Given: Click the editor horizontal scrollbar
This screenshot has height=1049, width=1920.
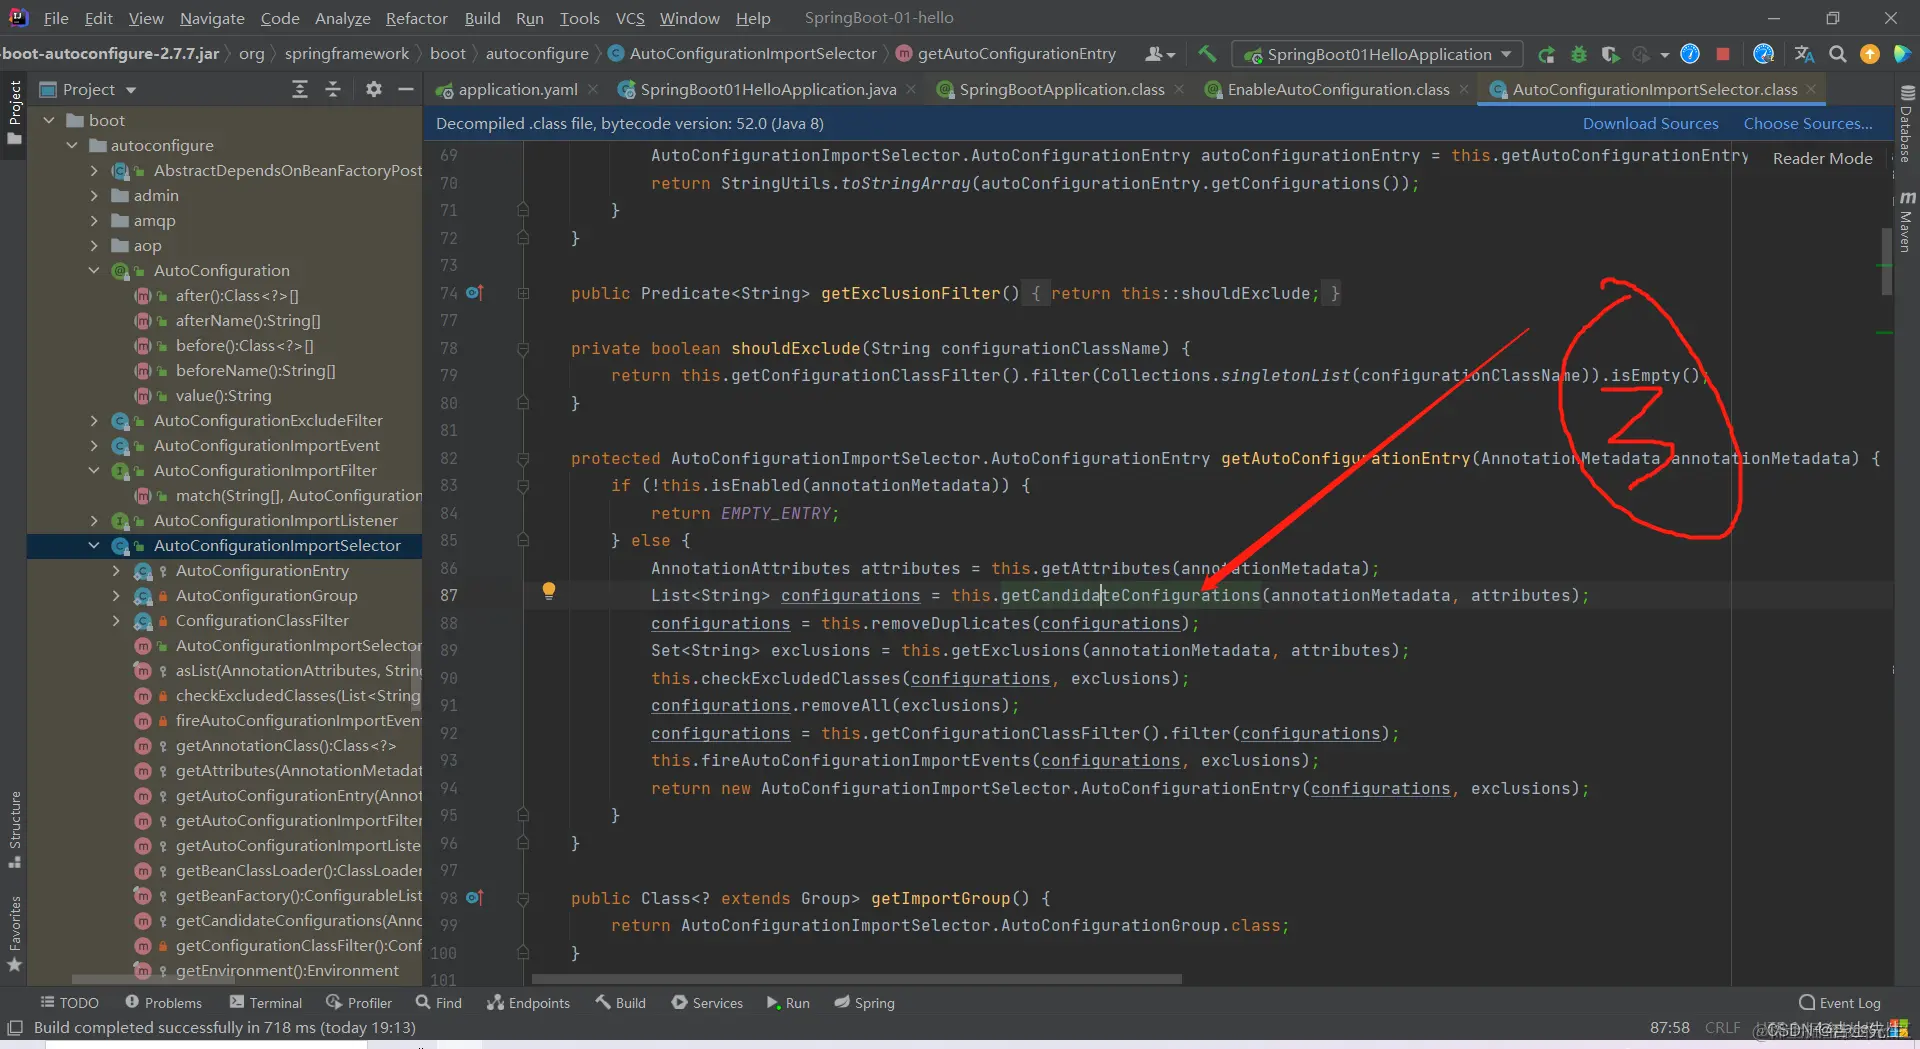Looking at the screenshot, I should coord(857,979).
